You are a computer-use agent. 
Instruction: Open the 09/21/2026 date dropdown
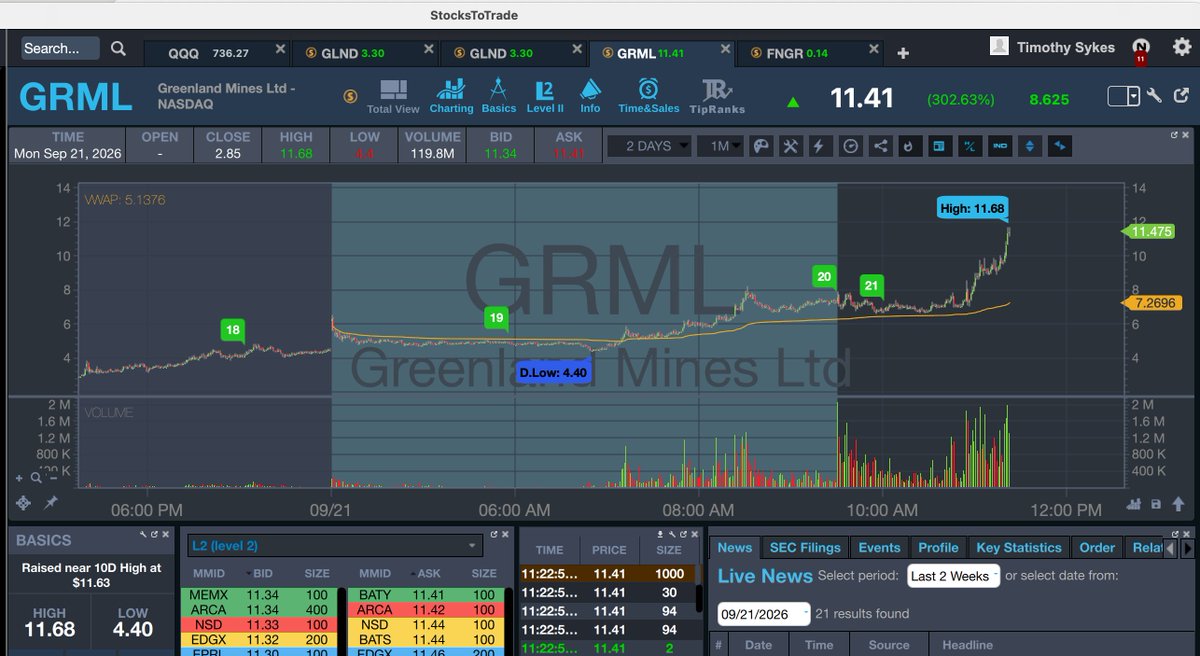click(764, 613)
